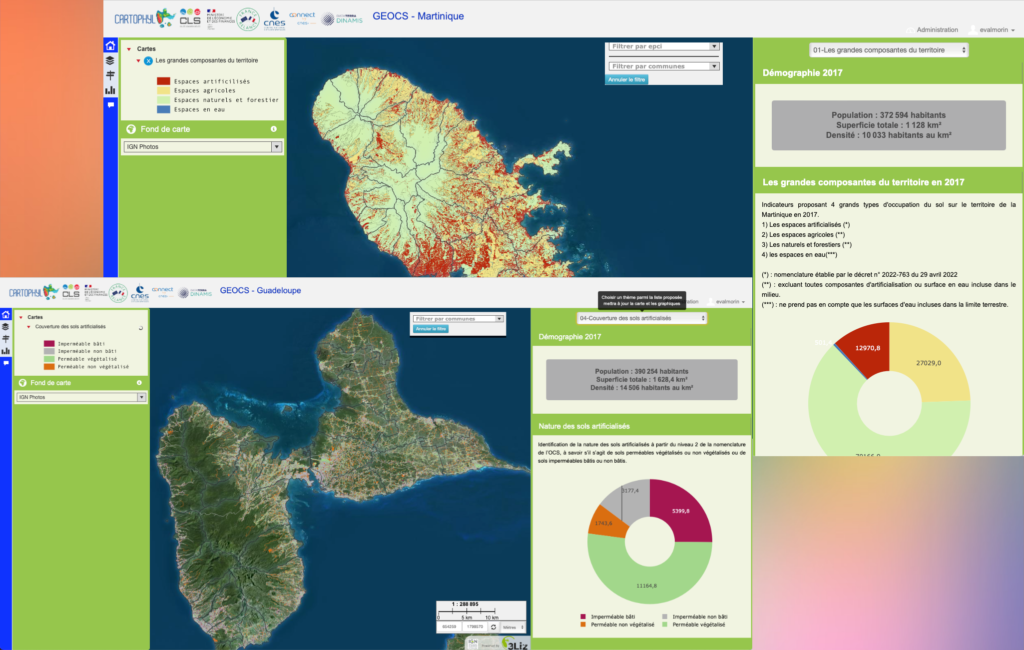The width and height of the screenshot is (1024, 650).
Task: Open IGN Photos basemap dropdown in Guadeloupe
Action: pos(80,397)
